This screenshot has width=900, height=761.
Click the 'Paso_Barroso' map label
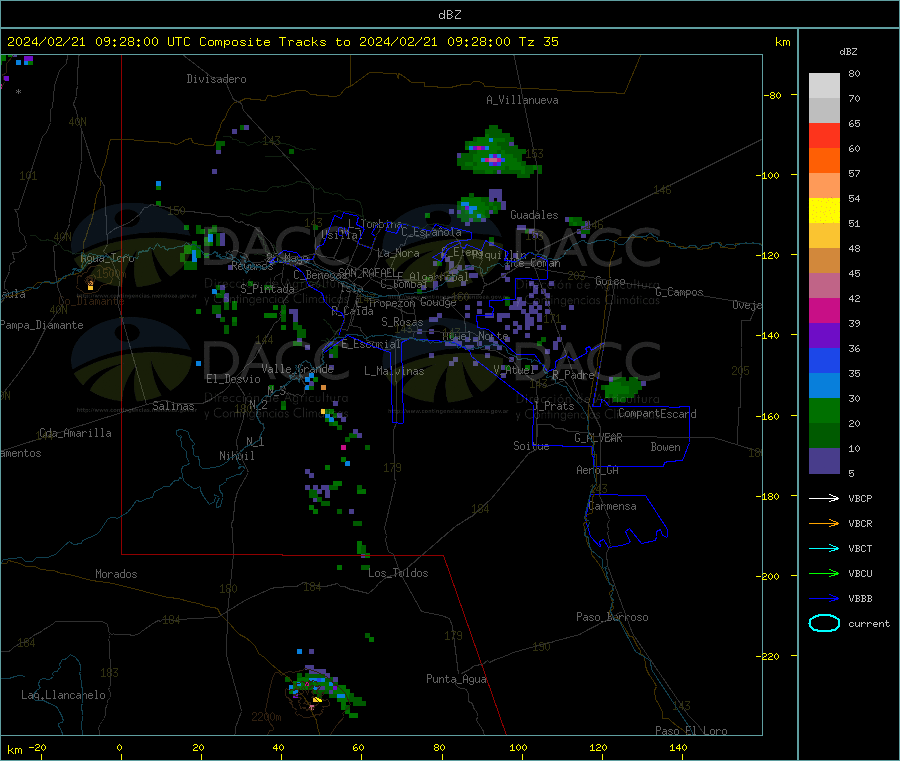click(x=612, y=617)
